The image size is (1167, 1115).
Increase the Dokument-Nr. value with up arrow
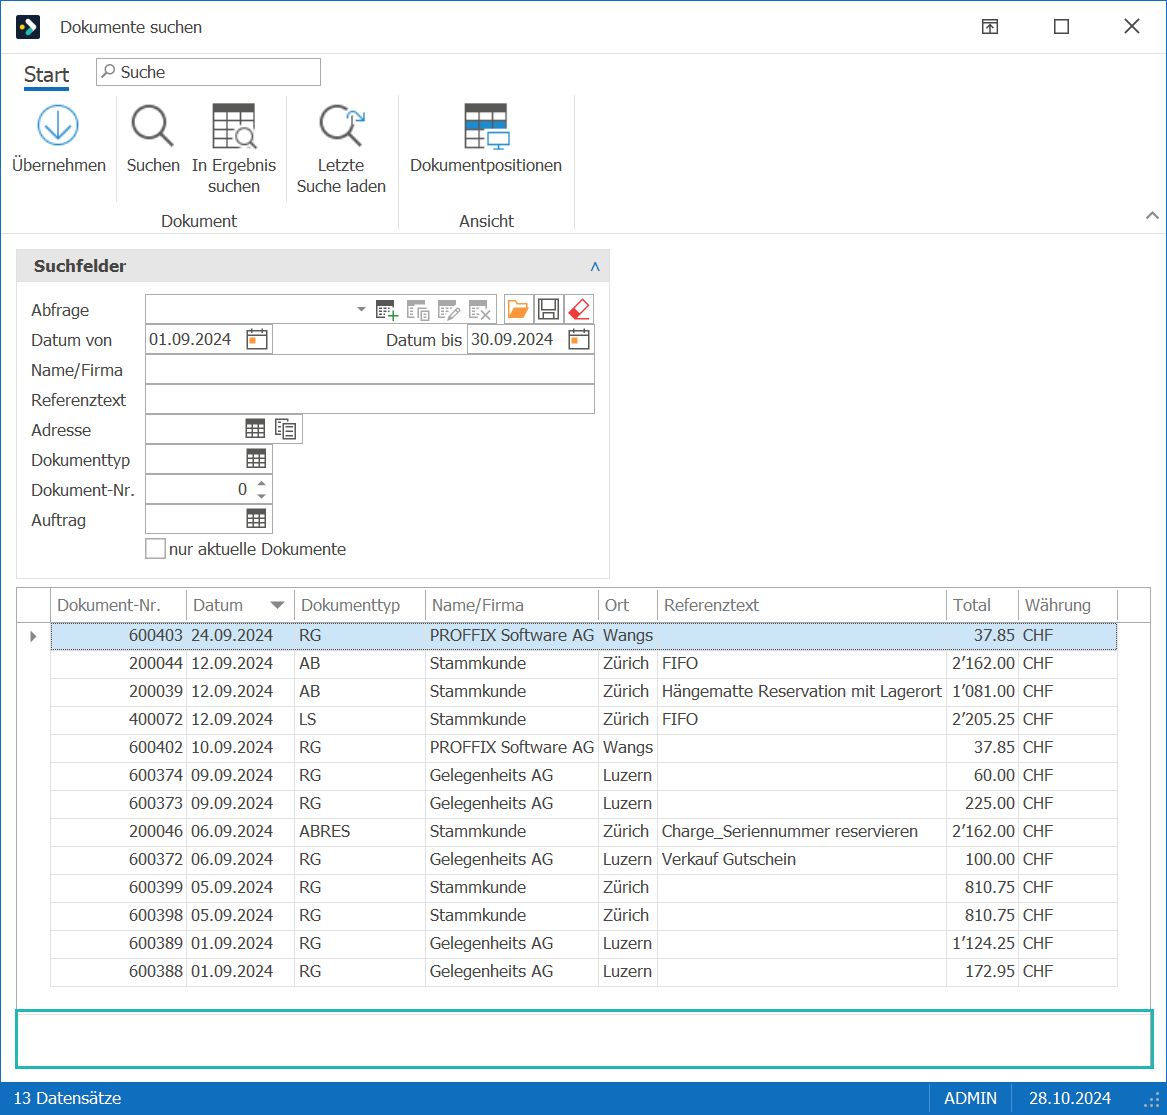click(261, 484)
